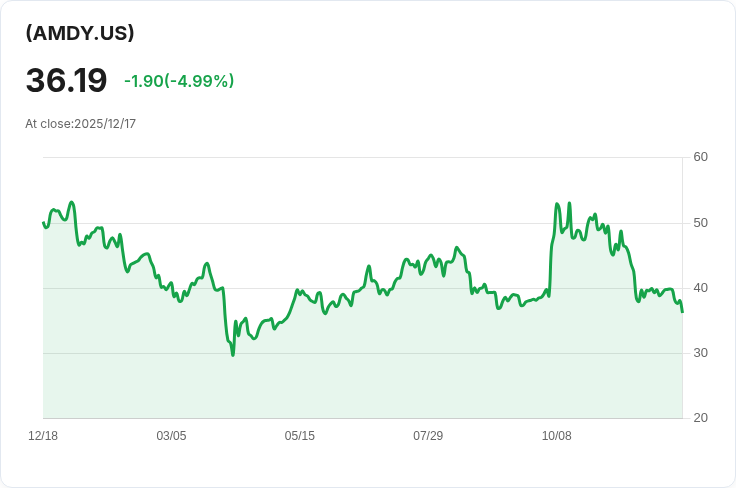
Task: Select the -1.90(-4.99%) price change text
Action: [x=179, y=81]
